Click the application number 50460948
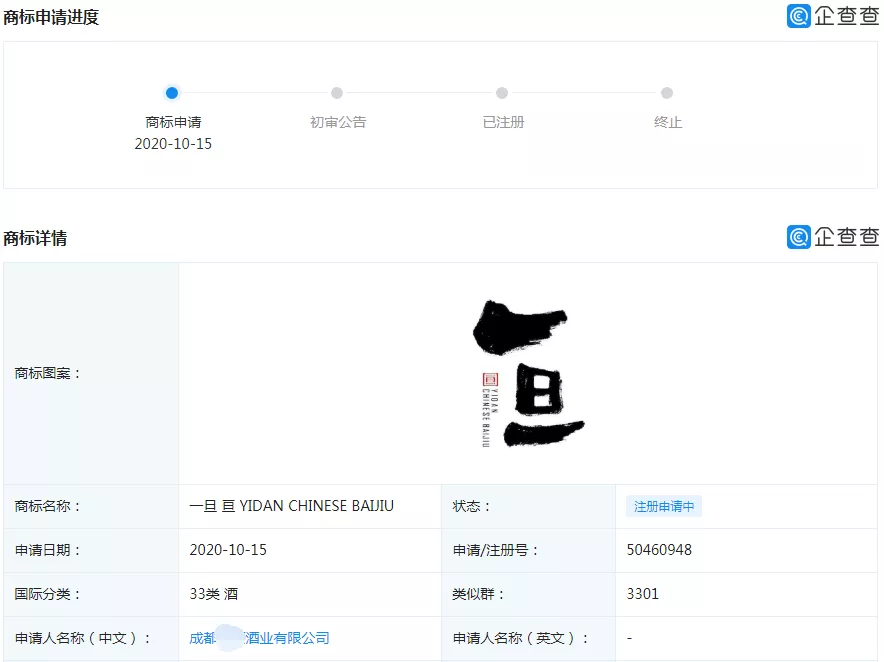This screenshot has width=884, height=662. pyautogui.click(x=661, y=550)
